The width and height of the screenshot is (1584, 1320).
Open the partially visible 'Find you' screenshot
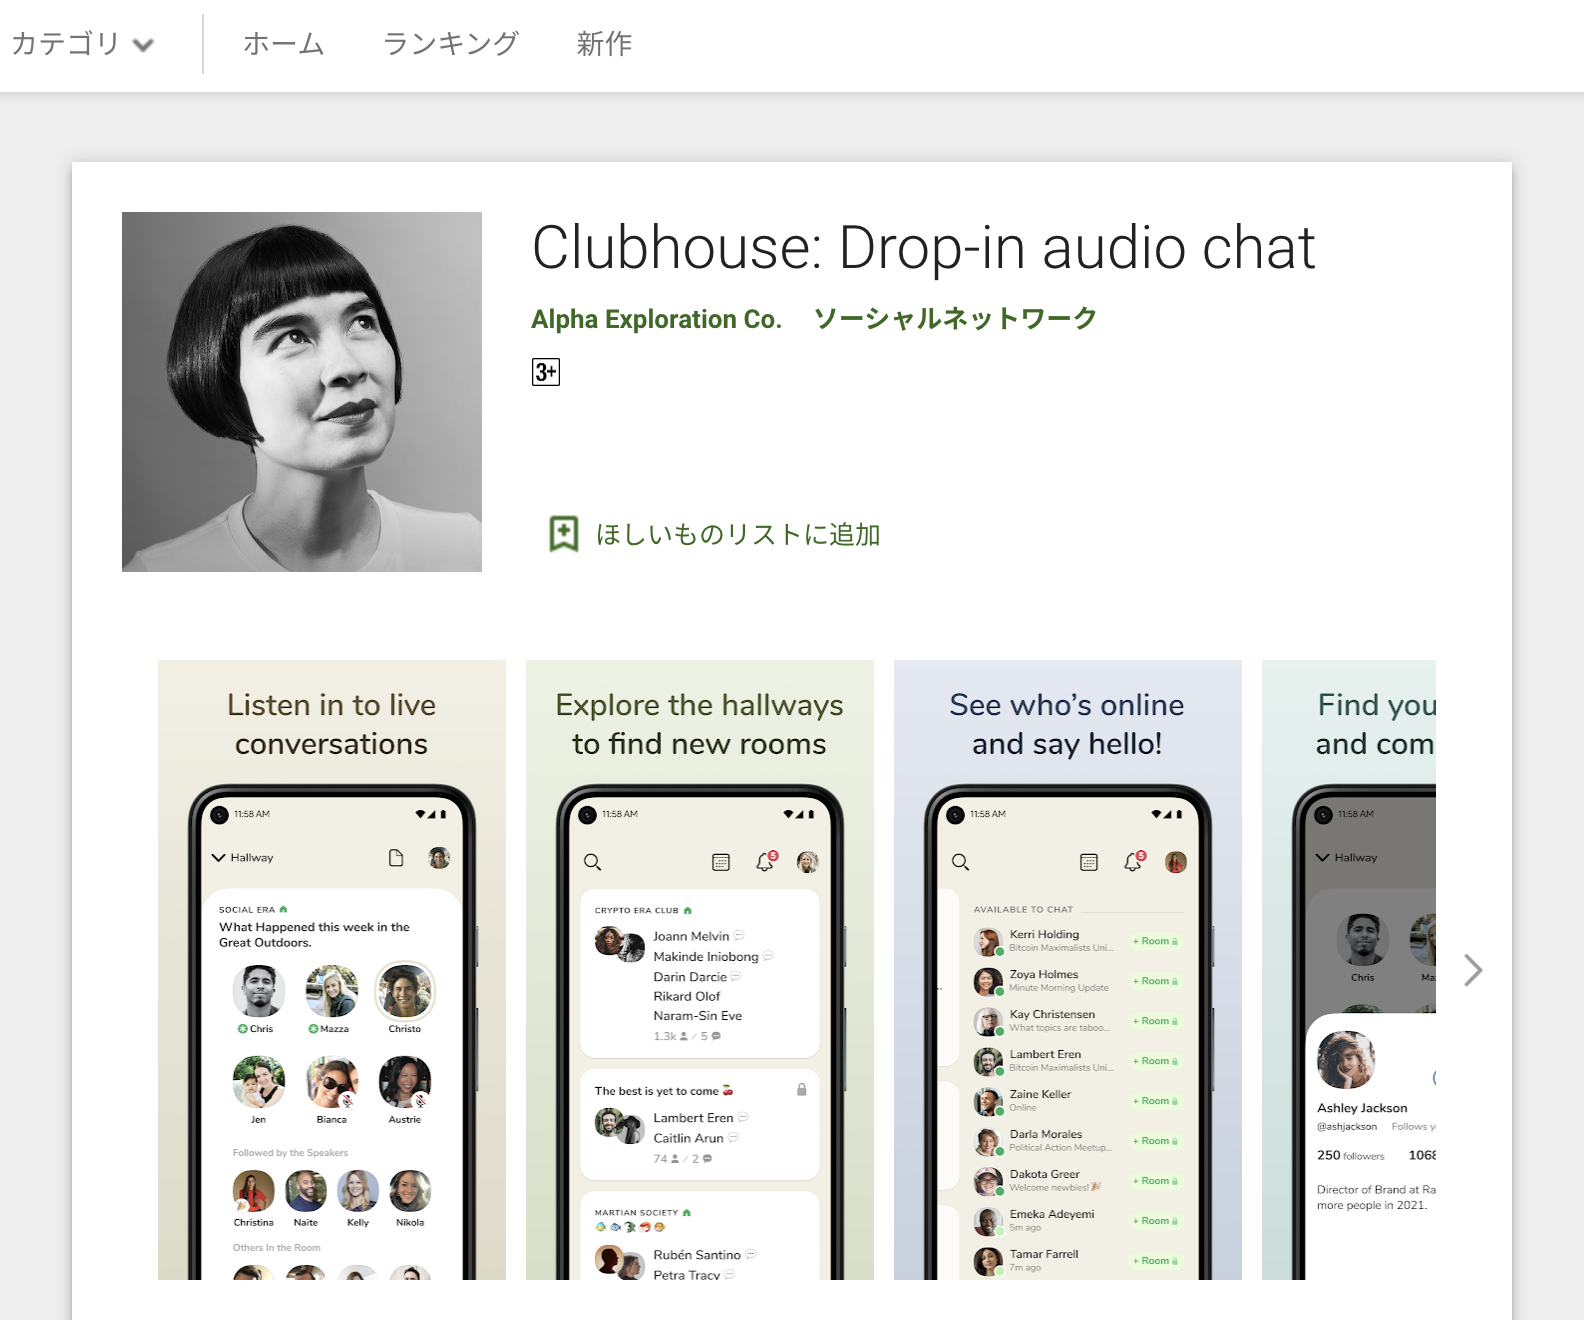pyautogui.click(x=1349, y=970)
